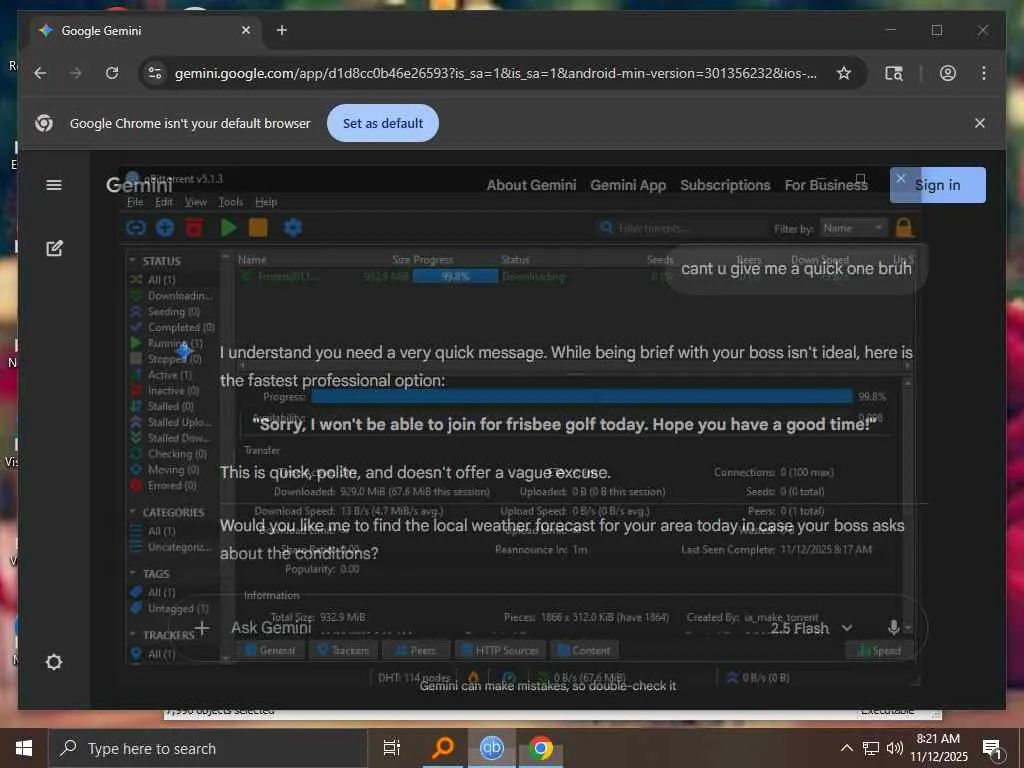The image size is (1024, 768).
Task: Reload the page in Chrome
Action: [112, 73]
